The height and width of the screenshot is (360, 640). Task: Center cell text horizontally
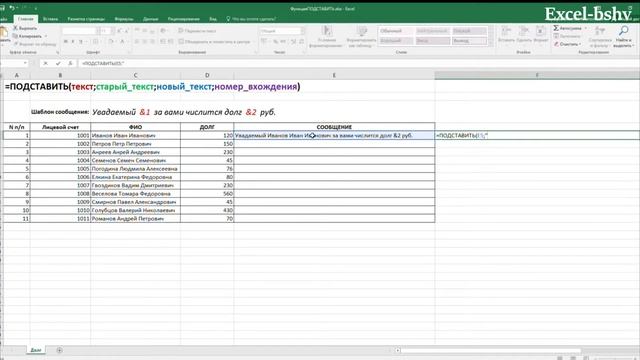145,41
